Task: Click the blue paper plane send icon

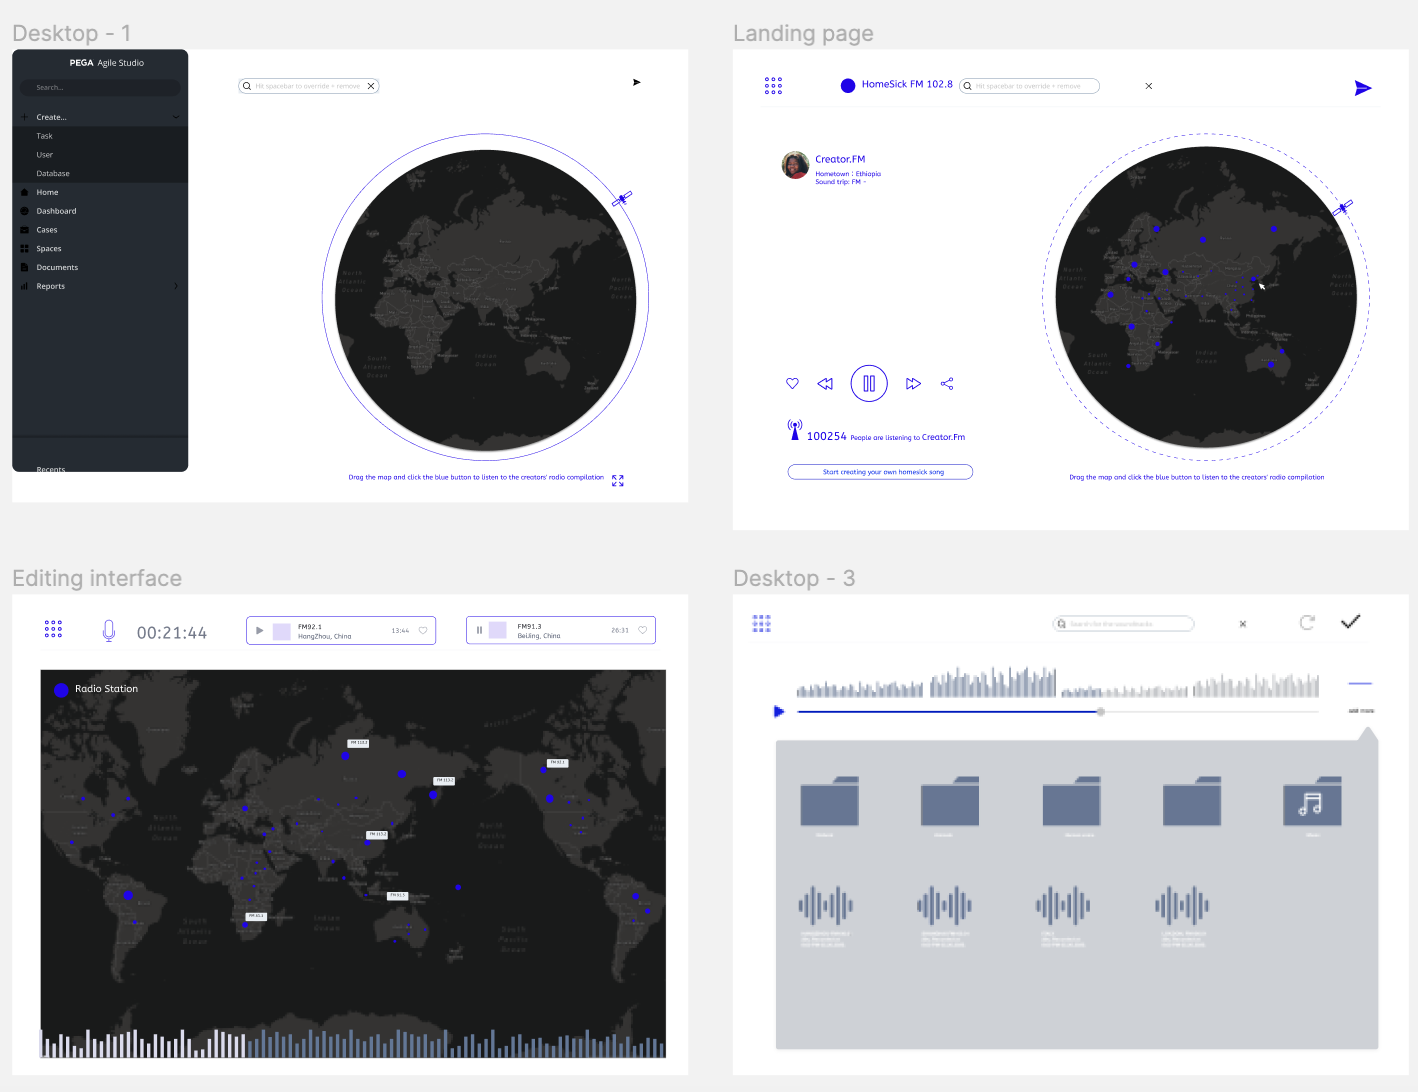Action: pyautogui.click(x=1362, y=88)
